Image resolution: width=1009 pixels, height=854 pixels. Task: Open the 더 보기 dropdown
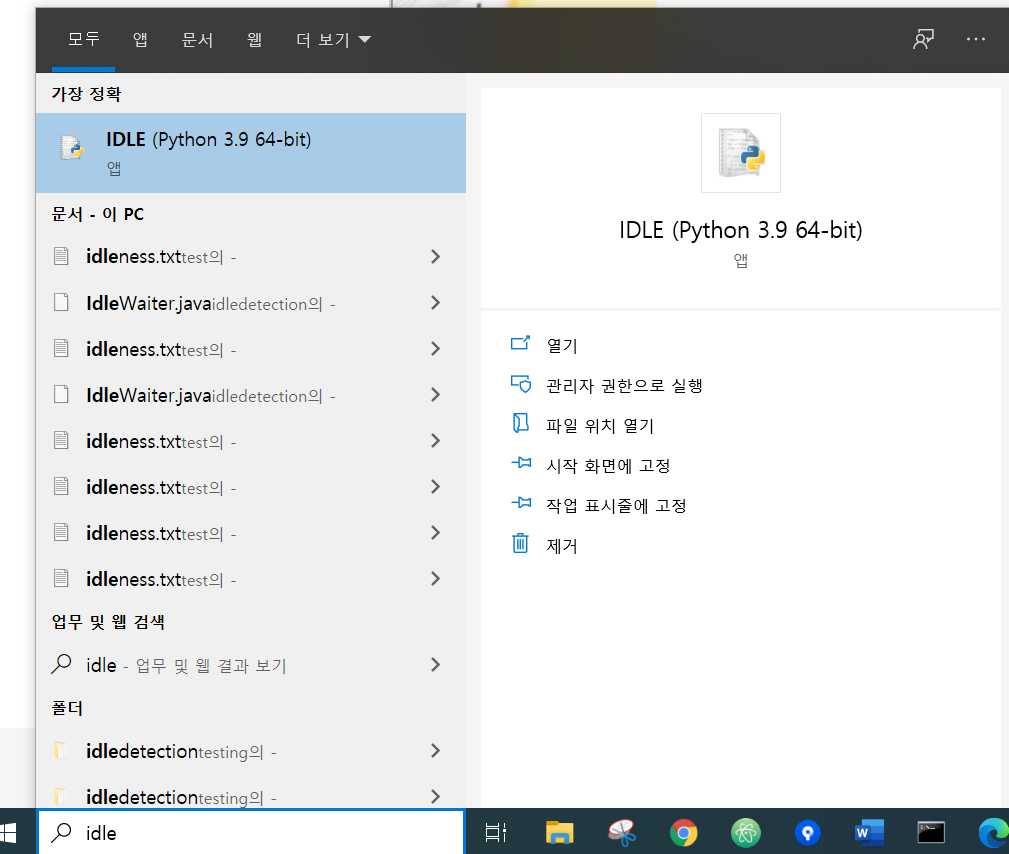coord(333,40)
